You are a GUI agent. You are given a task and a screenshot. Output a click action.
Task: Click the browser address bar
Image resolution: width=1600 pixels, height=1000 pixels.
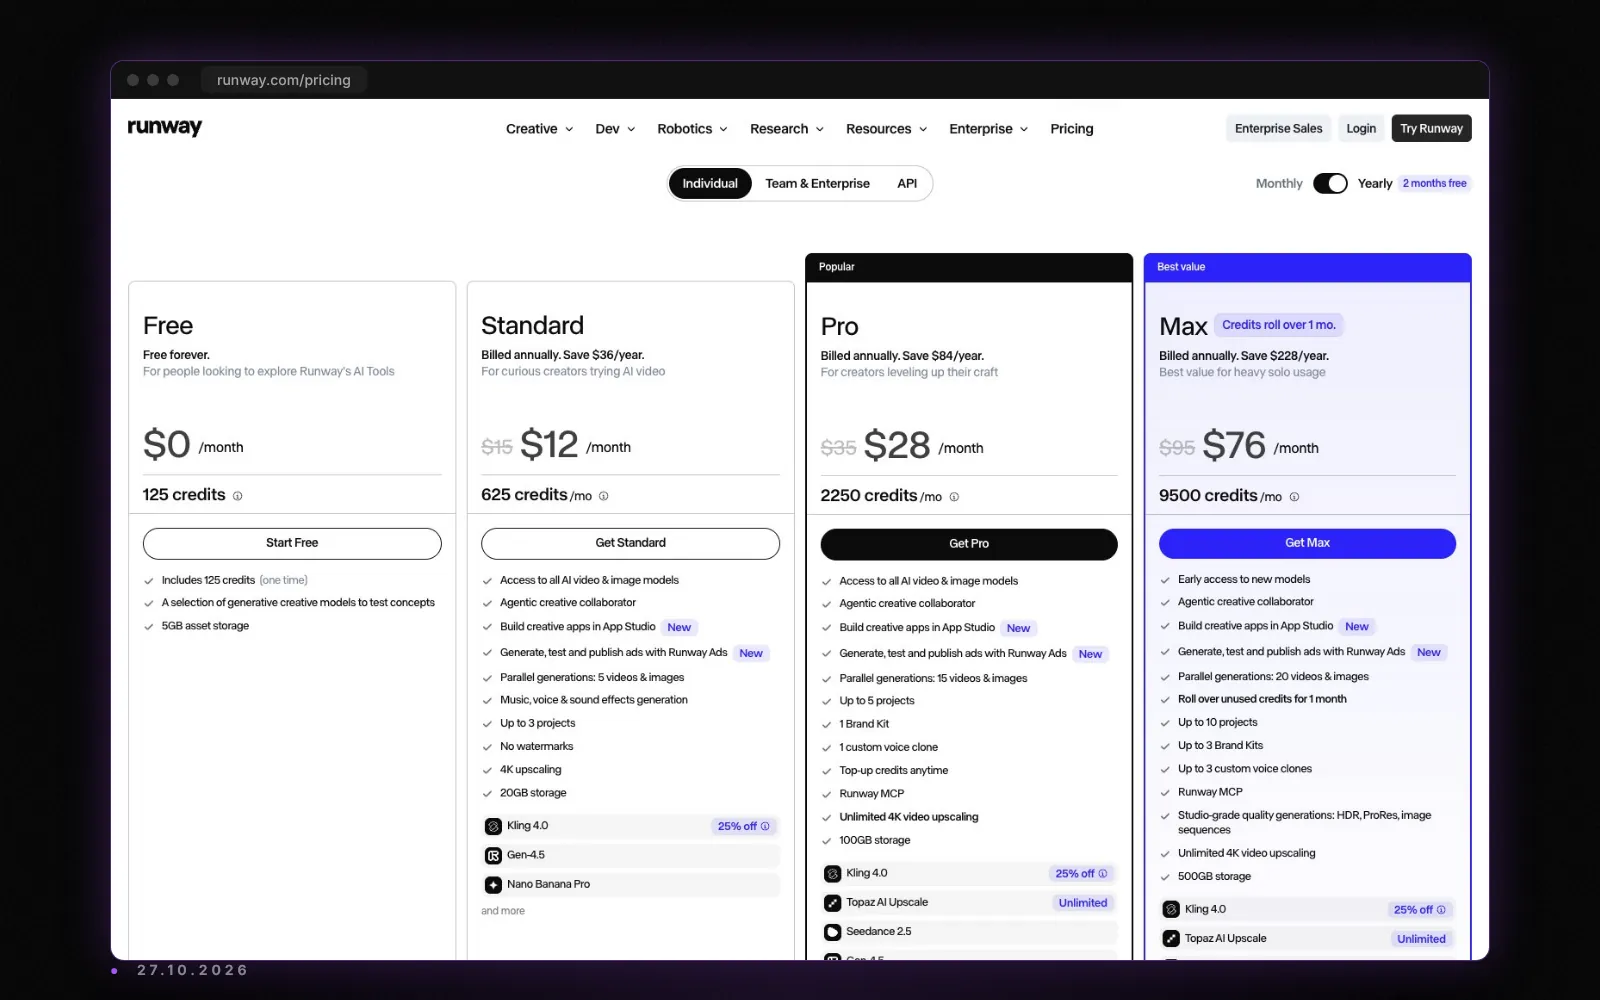pos(284,80)
